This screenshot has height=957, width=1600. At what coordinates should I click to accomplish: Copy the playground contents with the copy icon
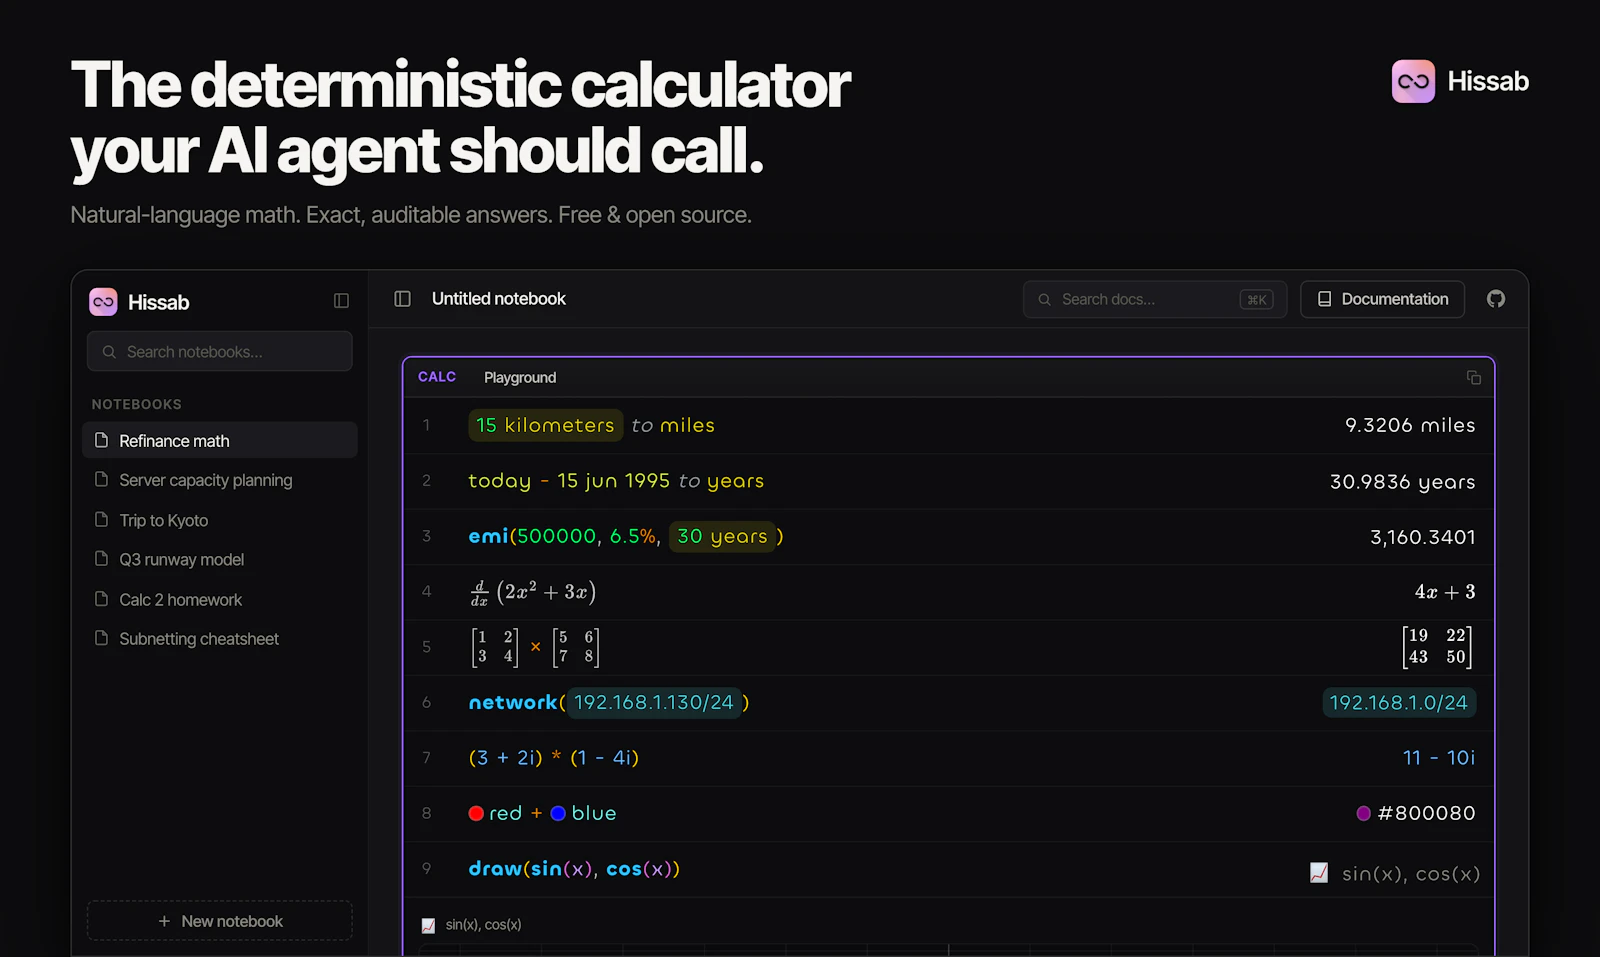pos(1474,377)
